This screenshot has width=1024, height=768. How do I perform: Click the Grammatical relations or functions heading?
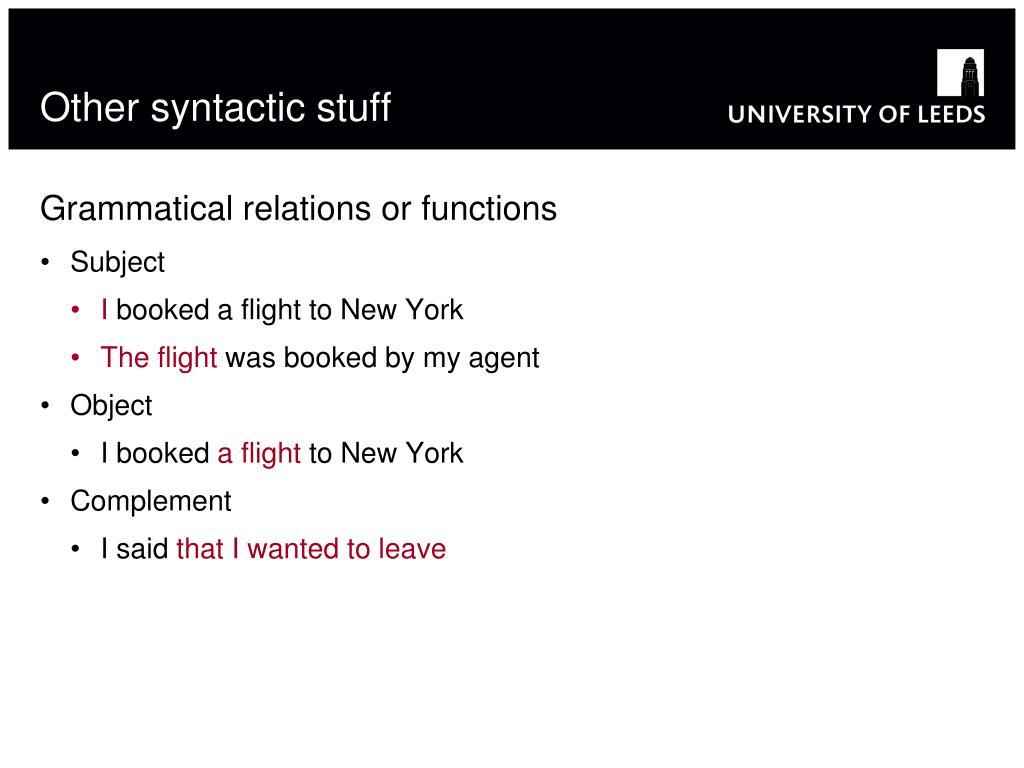pyautogui.click(x=298, y=209)
